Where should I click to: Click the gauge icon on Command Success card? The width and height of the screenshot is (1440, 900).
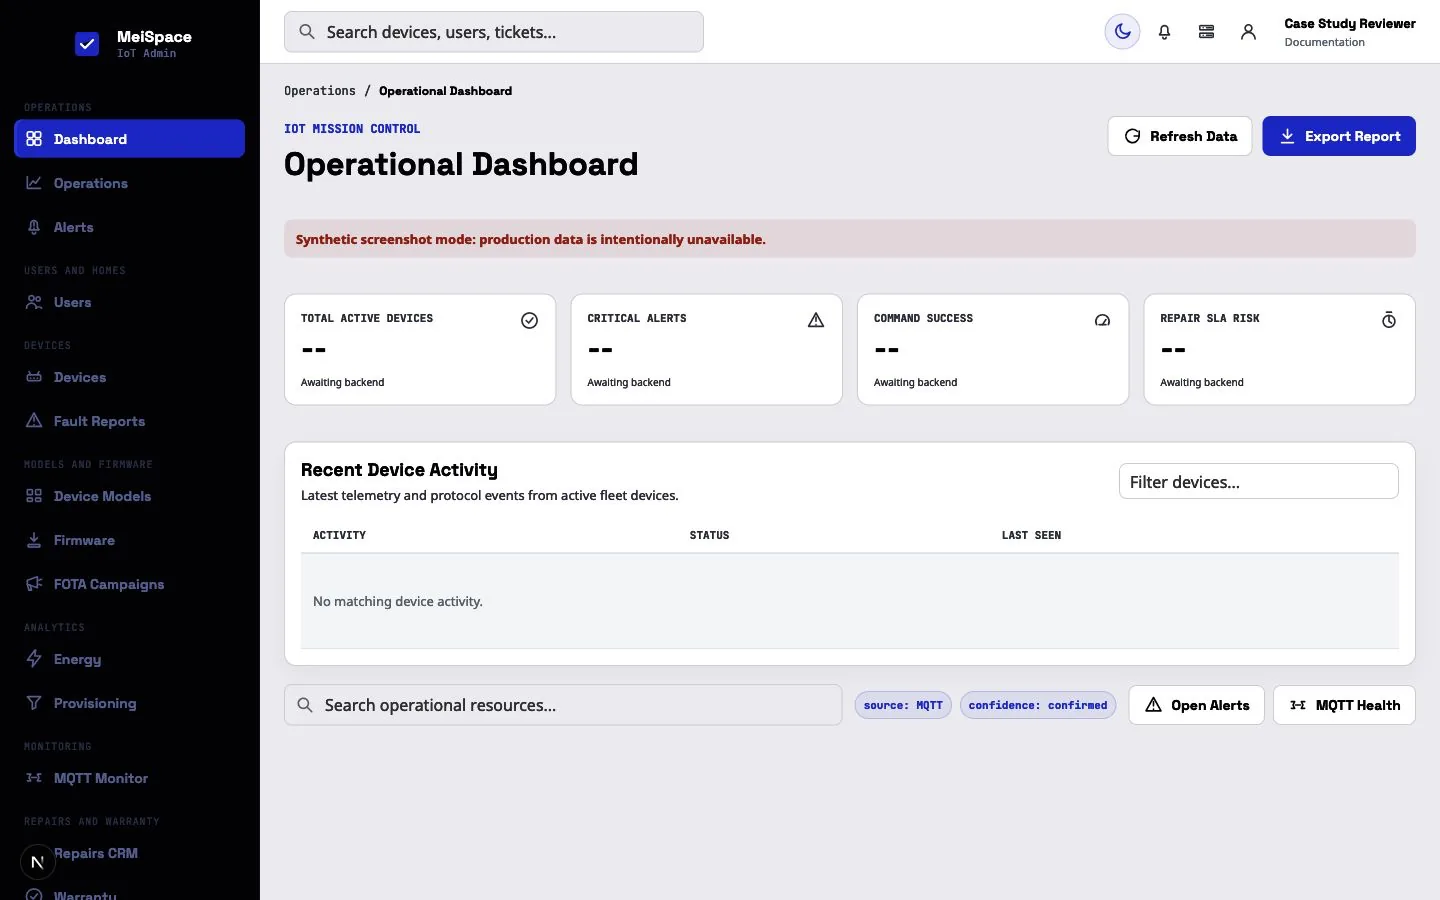(1102, 320)
